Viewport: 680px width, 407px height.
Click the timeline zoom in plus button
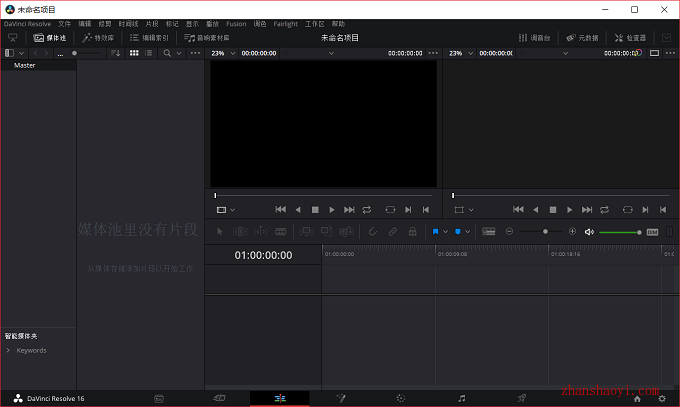[572, 232]
